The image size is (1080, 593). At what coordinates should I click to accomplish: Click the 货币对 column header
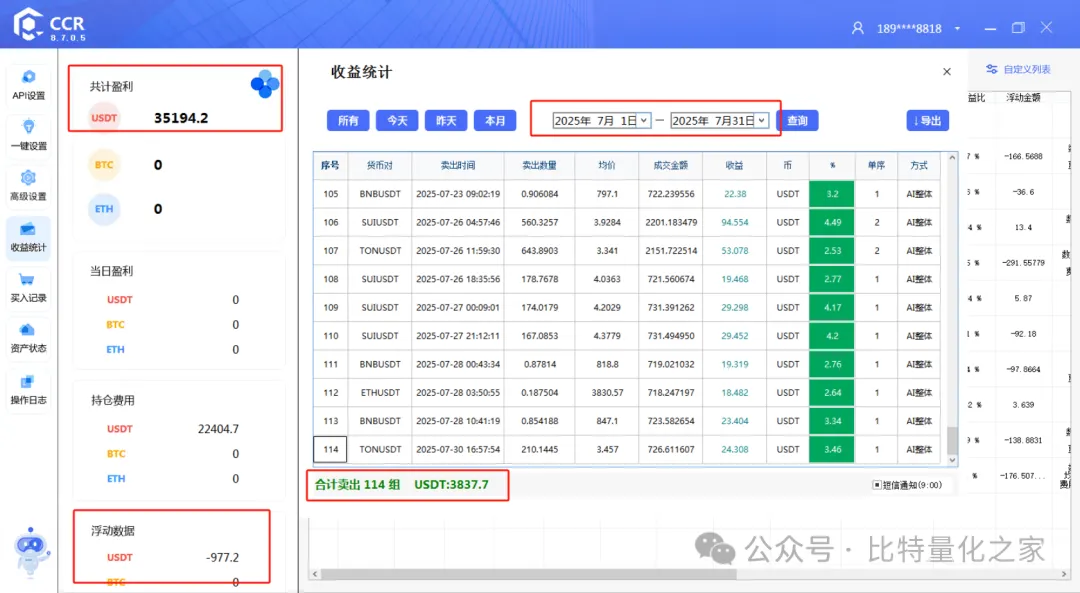[x=380, y=165]
